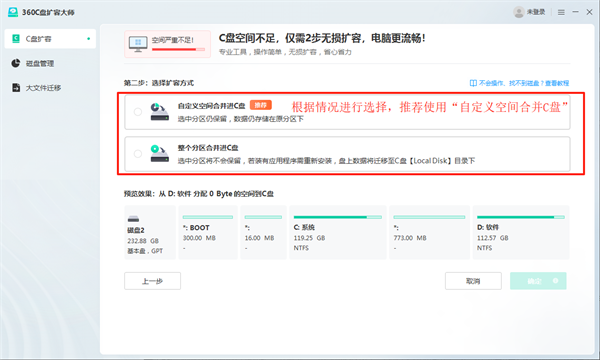Confirm with the 确定 button

(538, 281)
